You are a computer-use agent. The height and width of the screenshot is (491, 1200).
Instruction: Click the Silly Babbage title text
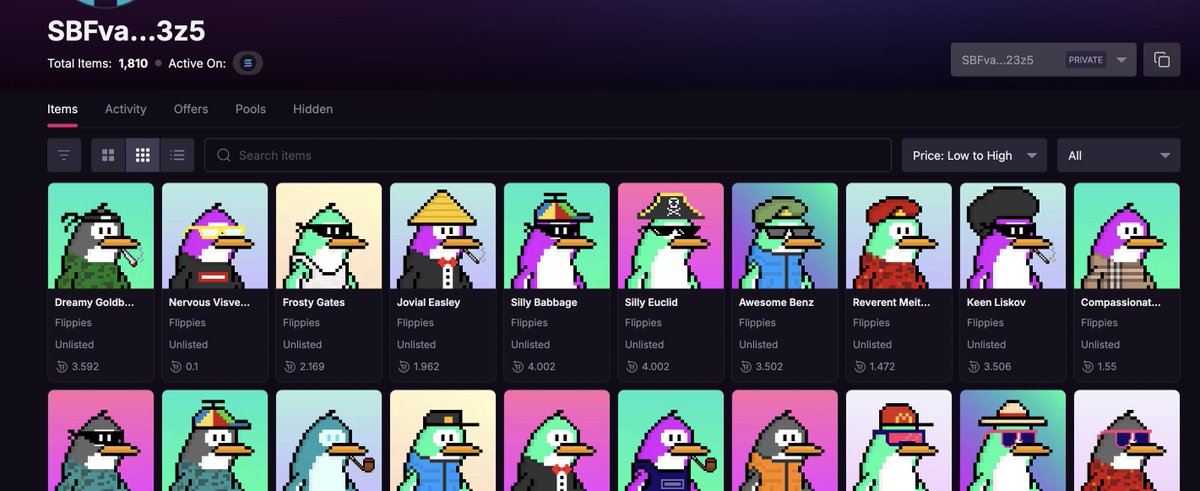(544, 302)
